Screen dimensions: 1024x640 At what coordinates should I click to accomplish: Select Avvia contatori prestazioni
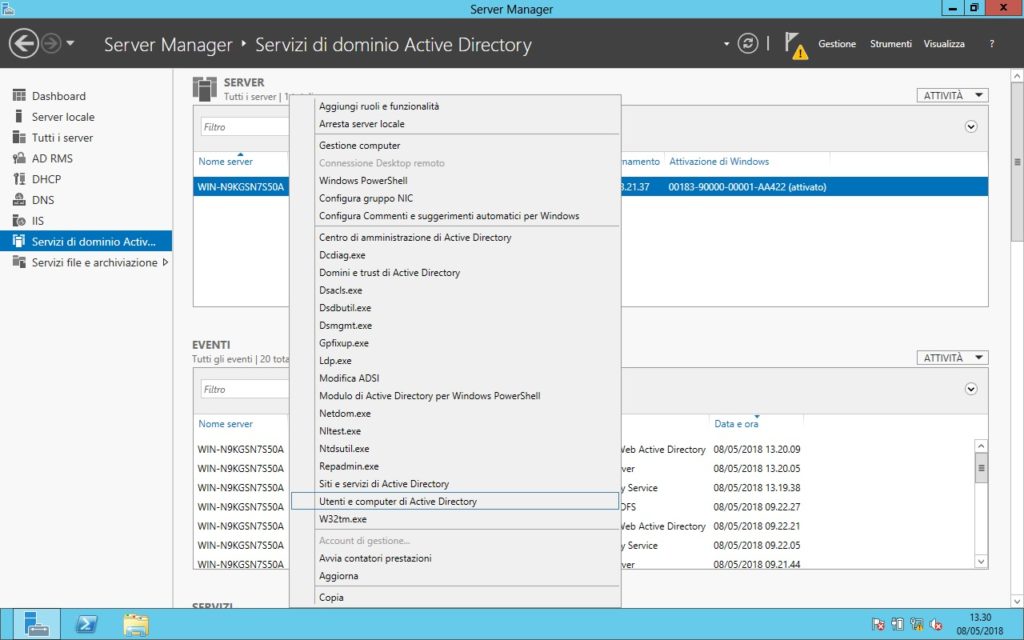(x=455, y=558)
